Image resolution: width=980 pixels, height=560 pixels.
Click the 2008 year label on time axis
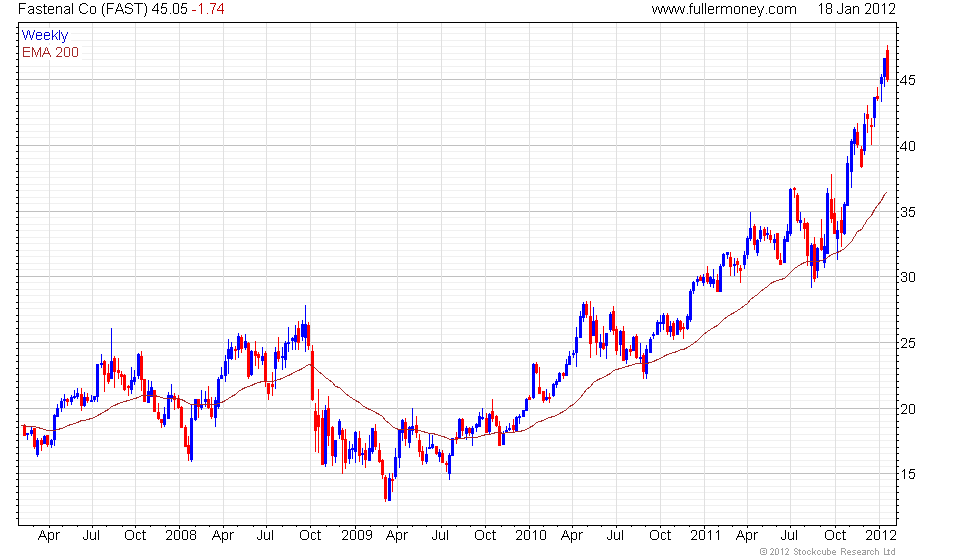[x=181, y=536]
